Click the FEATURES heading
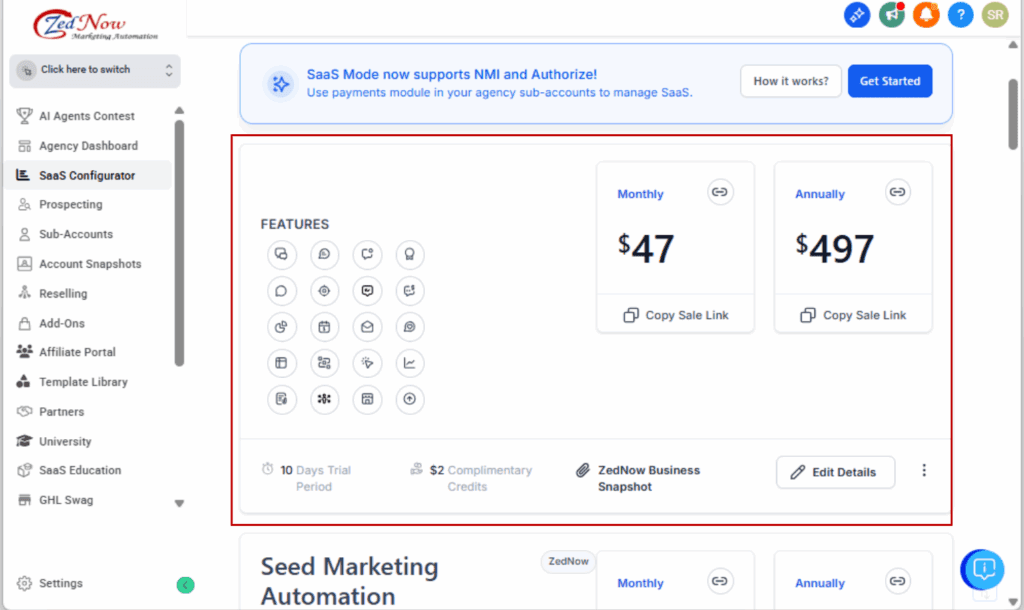This screenshot has height=610, width=1024. [295, 224]
